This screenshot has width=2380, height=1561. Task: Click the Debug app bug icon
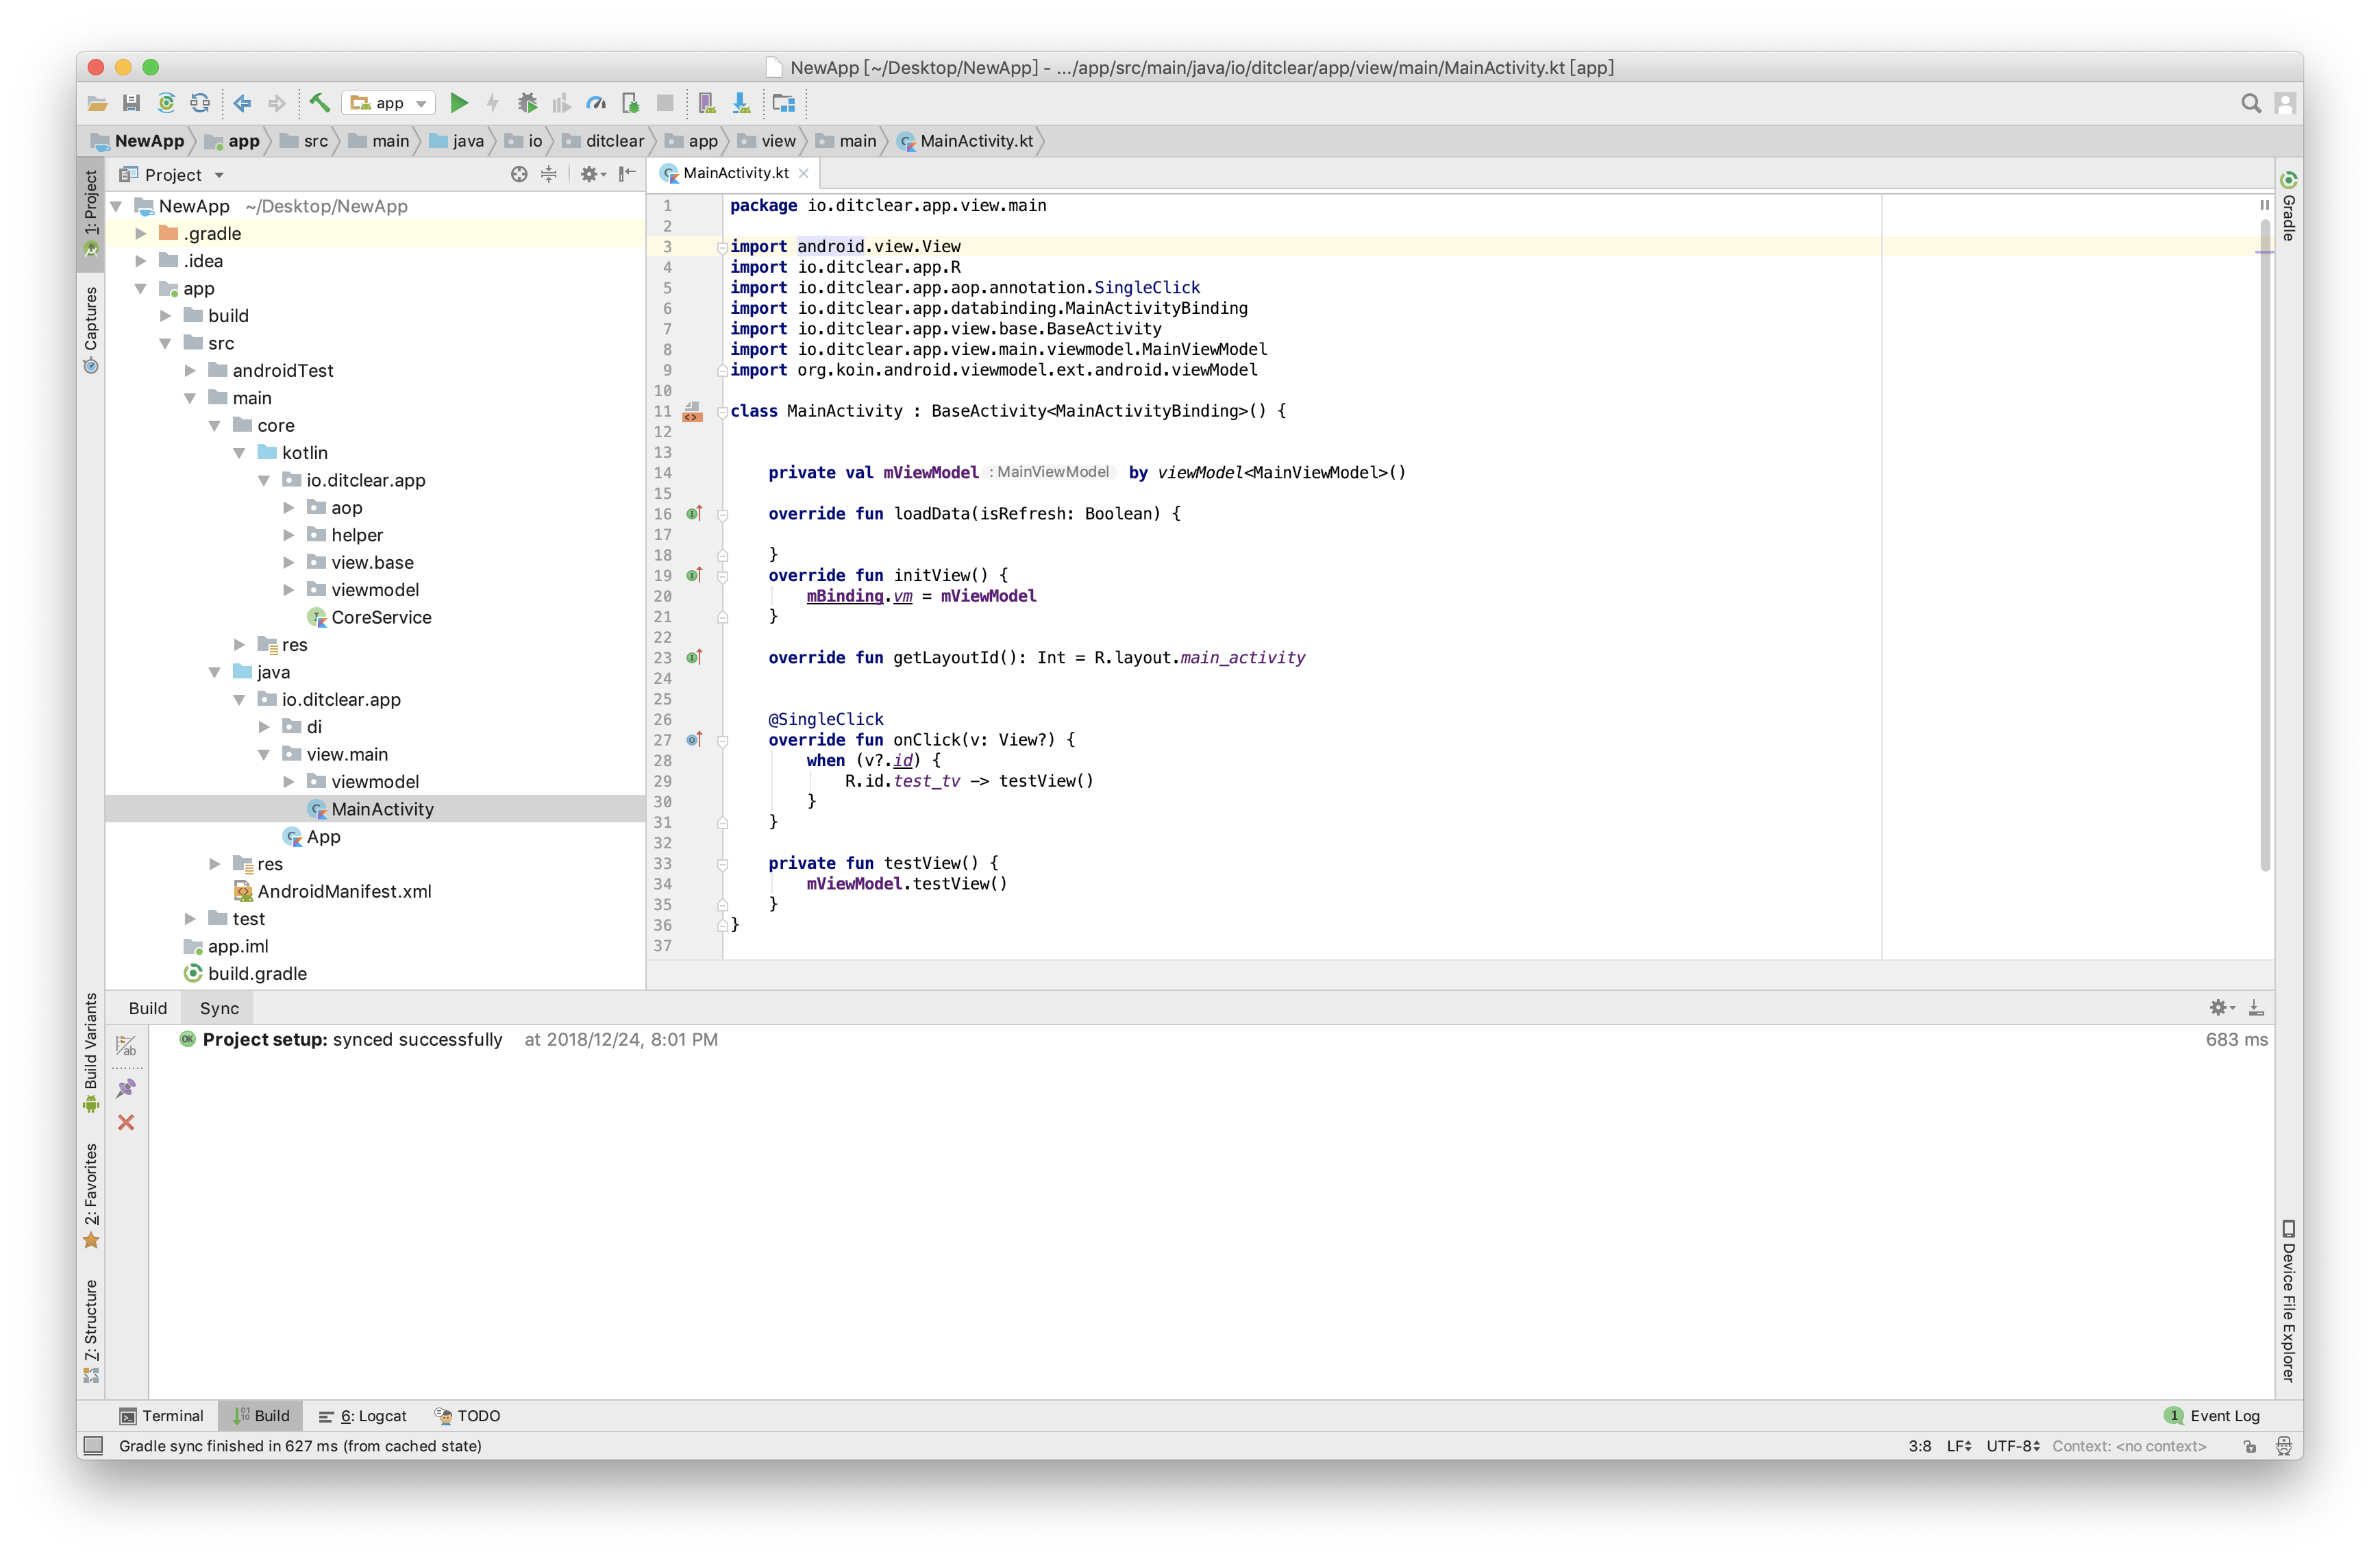coord(527,103)
